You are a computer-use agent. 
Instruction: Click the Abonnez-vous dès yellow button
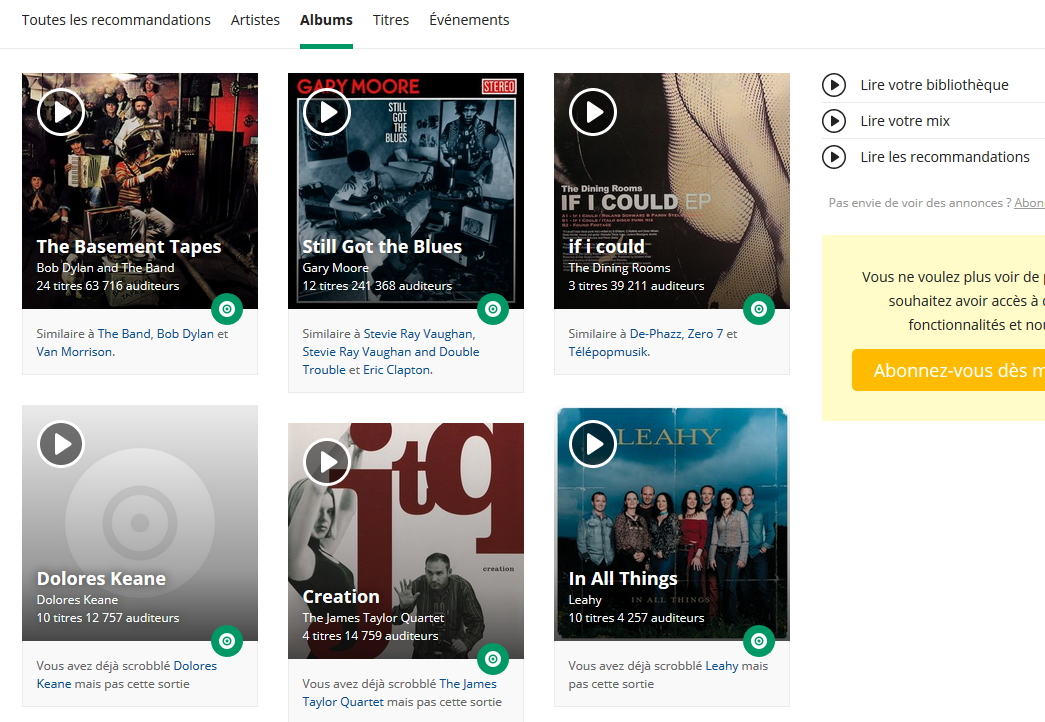[948, 370]
